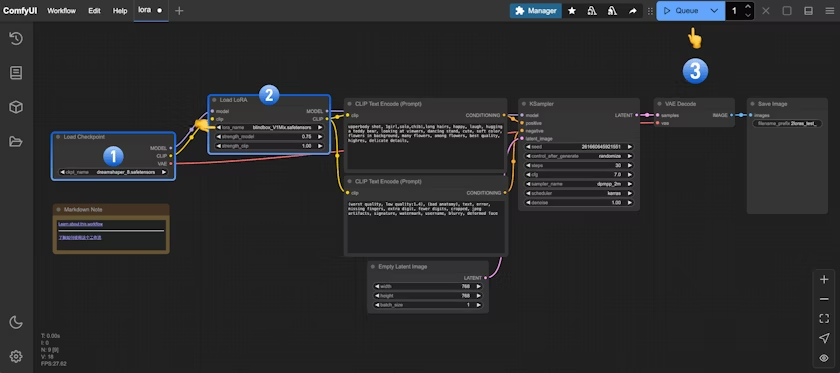This screenshot has height=373, width=840.
Task: Zoom out of the canvas with minus
Action: point(824,299)
